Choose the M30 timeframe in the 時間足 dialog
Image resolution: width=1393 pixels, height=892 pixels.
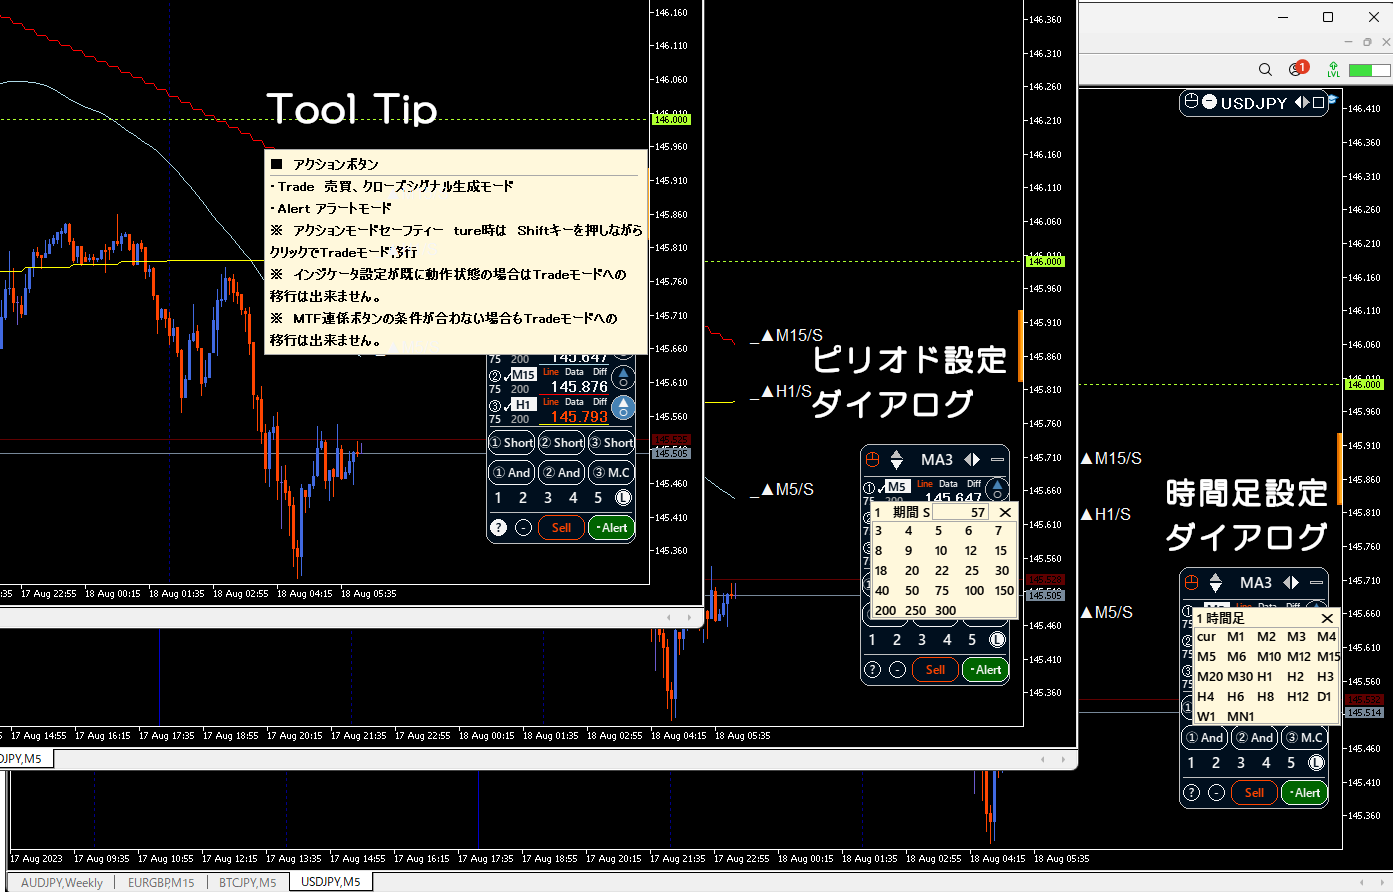(x=1240, y=677)
